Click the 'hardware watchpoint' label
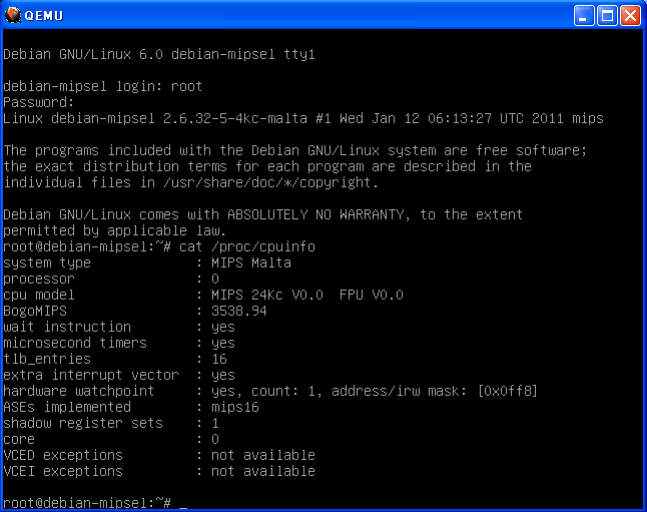 tap(79, 391)
